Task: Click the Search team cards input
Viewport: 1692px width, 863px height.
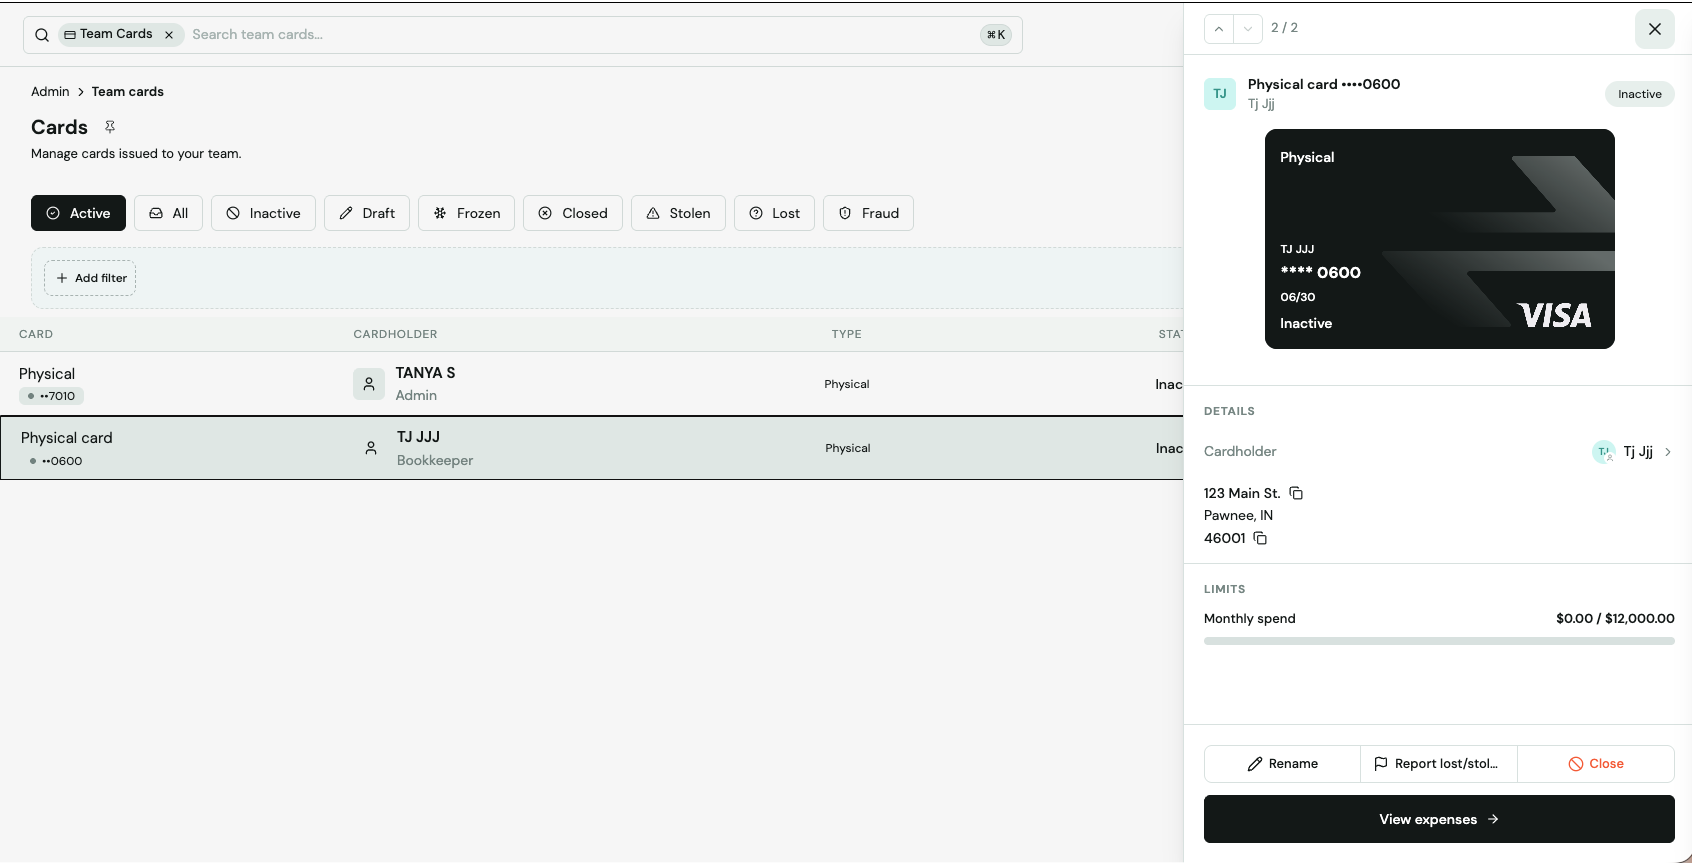Action: [580, 35]
